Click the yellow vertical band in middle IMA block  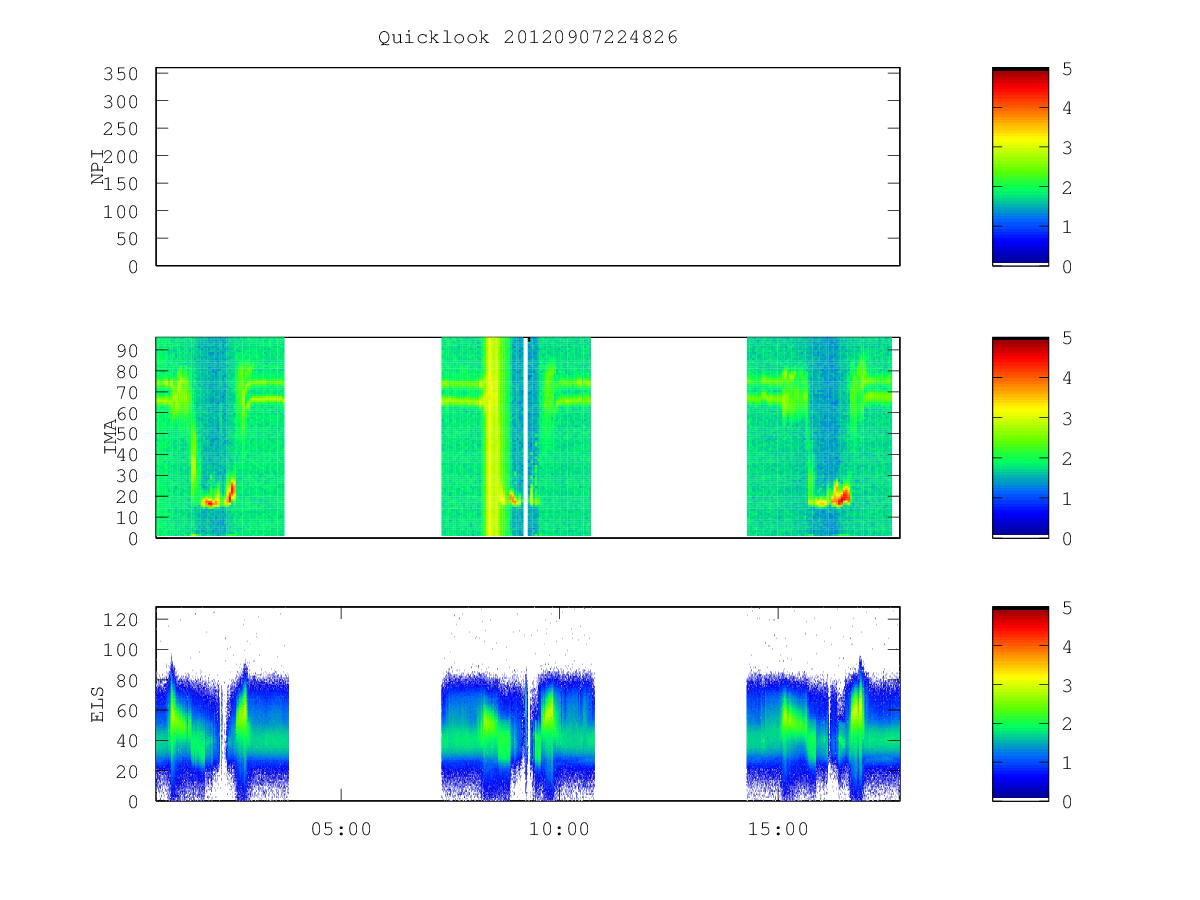(x=492, y=437)
